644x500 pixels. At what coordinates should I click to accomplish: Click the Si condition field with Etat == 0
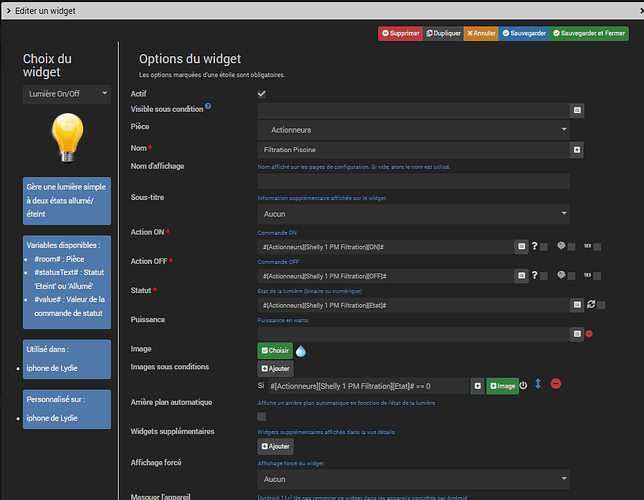pyautogui.click(x=368, y=386)
